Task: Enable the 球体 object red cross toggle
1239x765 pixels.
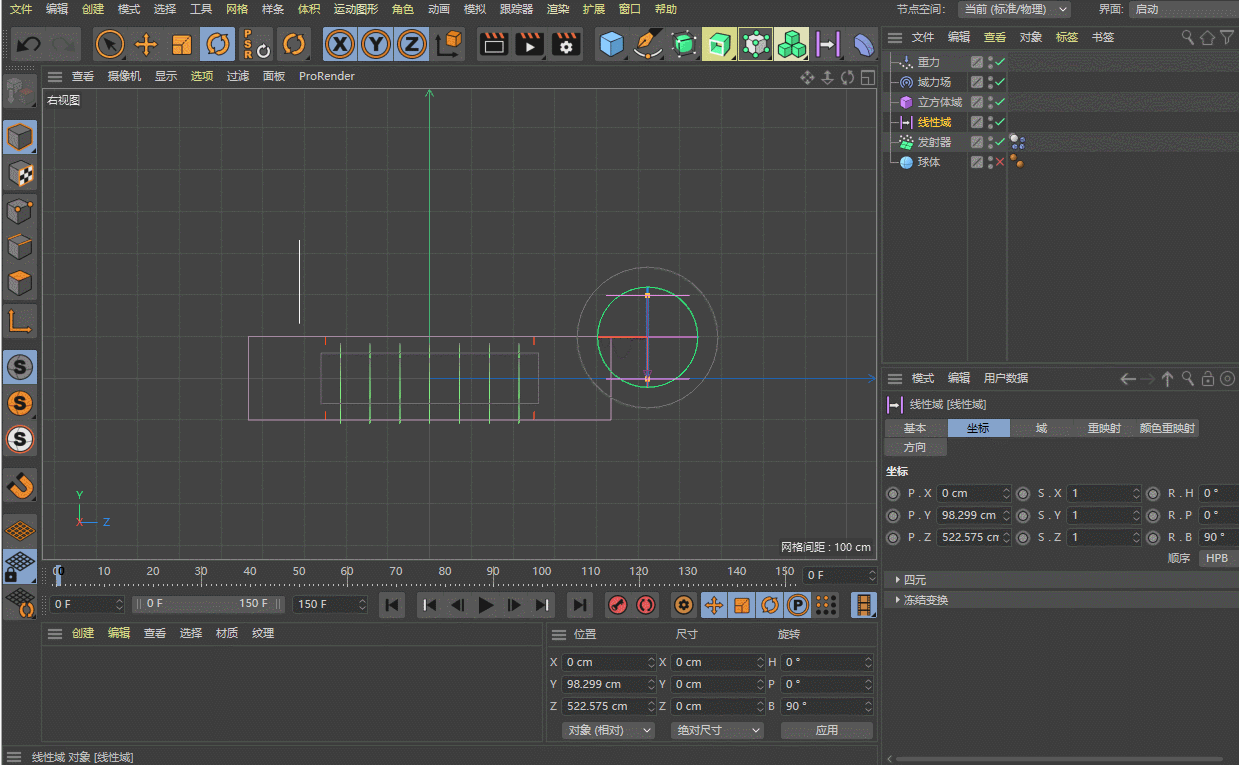Action: [x=999, y=162]
